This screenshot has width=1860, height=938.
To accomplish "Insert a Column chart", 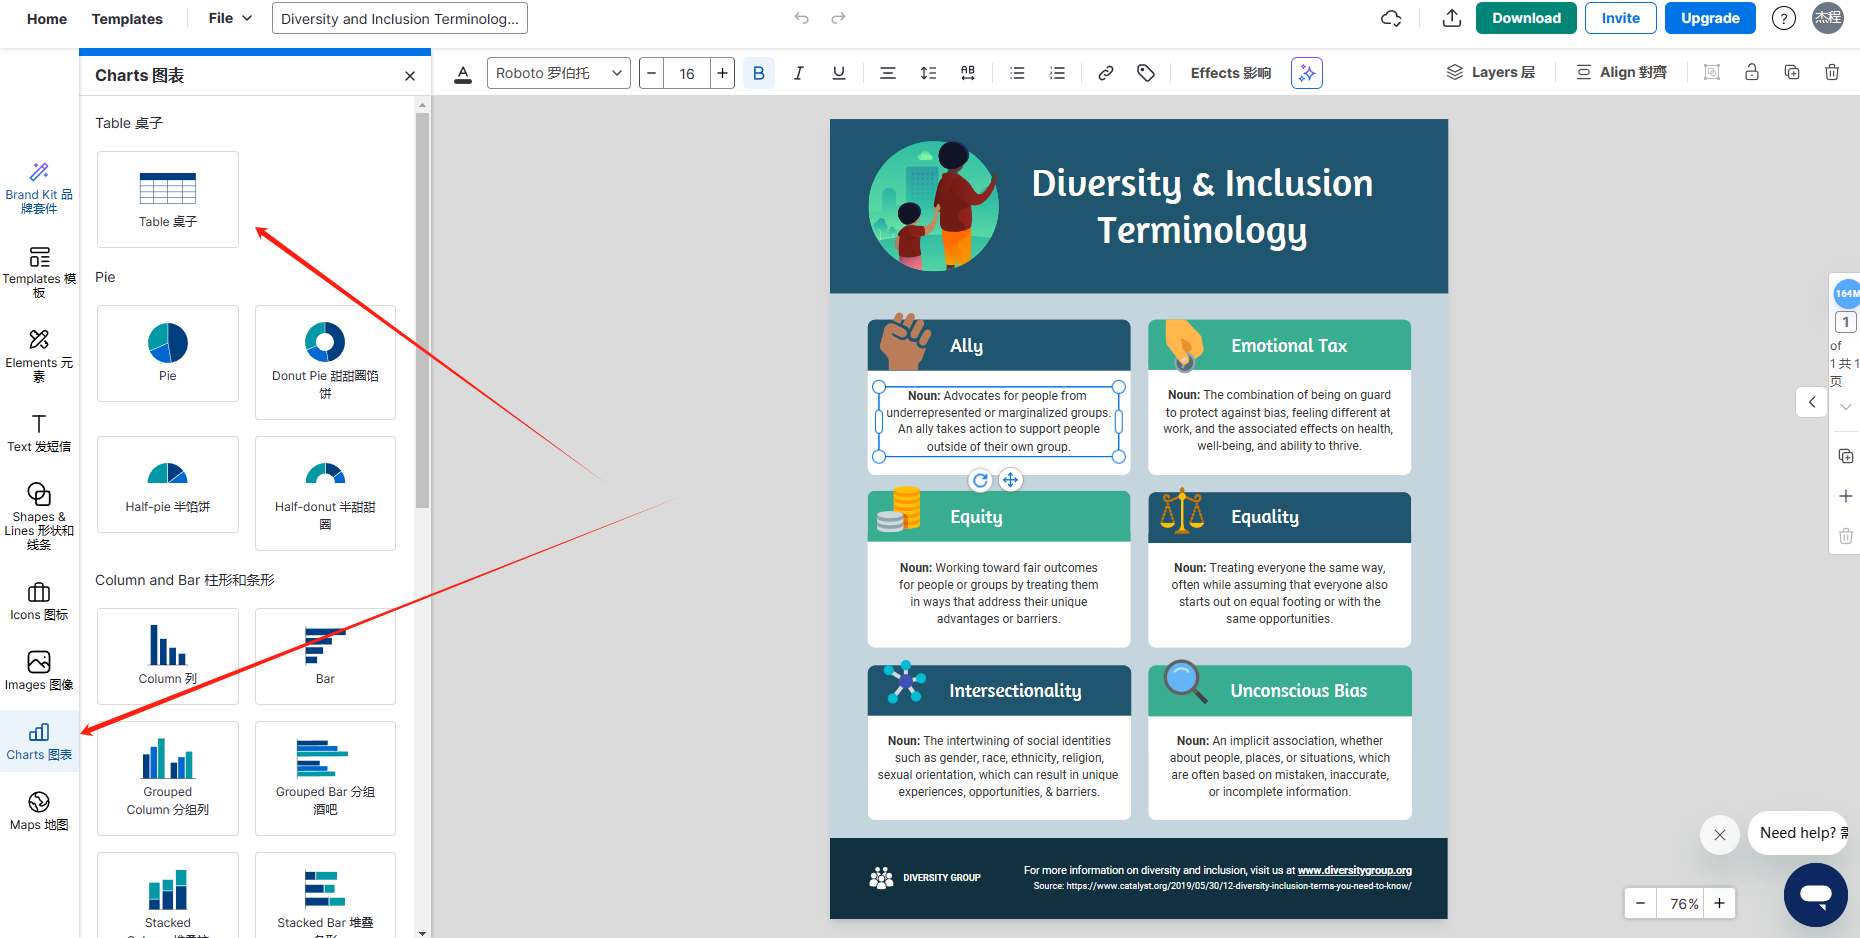I will [x=168, y=656].
